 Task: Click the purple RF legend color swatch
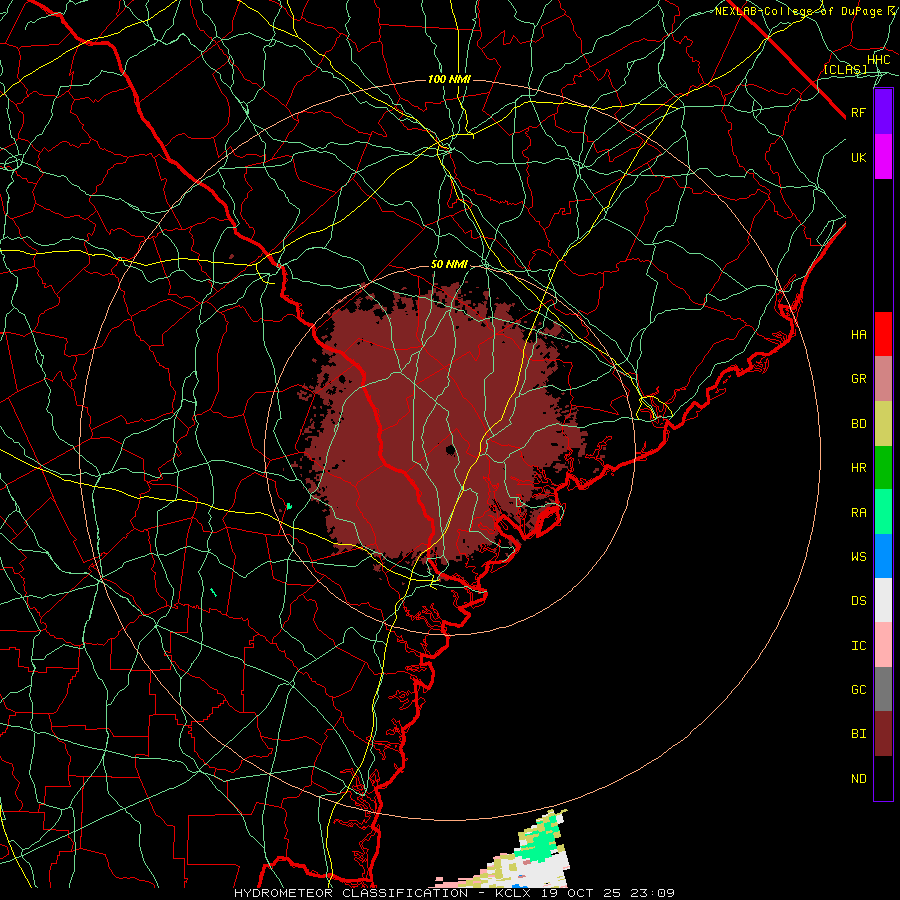pyautogui.click(x=883, y=112)
